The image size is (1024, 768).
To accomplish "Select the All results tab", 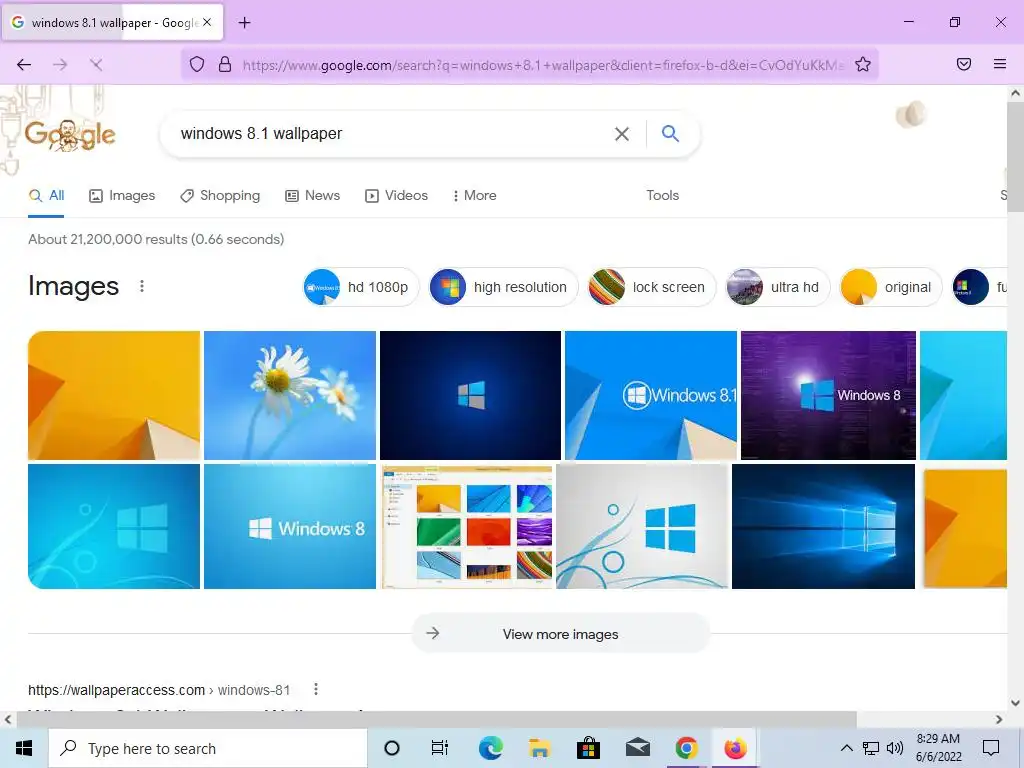I will click(x=46, y=195).
